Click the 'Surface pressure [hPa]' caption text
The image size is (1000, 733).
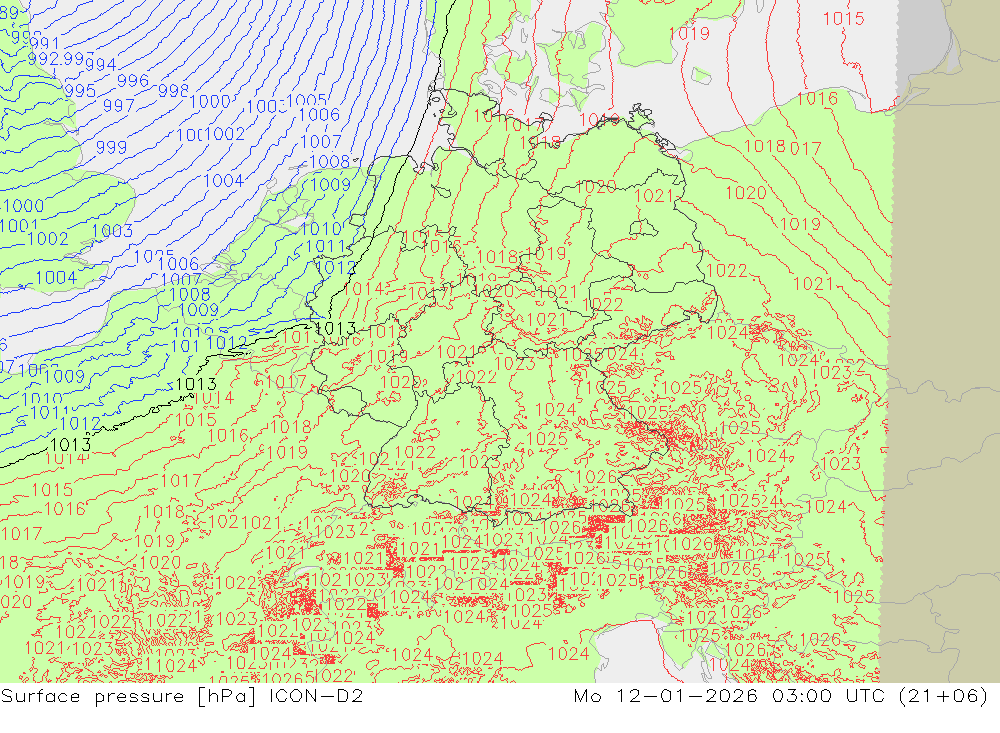[129, 696]
